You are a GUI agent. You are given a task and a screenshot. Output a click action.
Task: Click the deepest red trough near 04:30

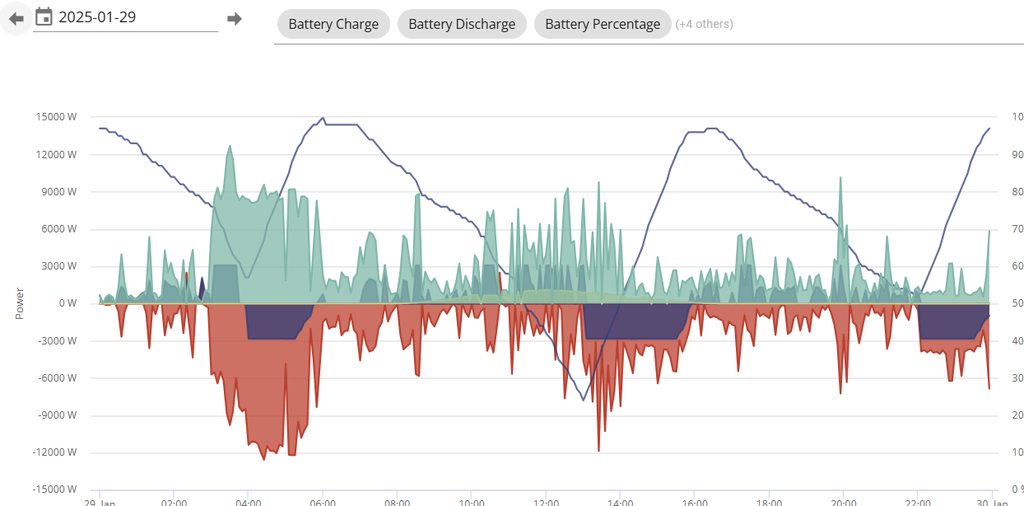coord(264,458)
